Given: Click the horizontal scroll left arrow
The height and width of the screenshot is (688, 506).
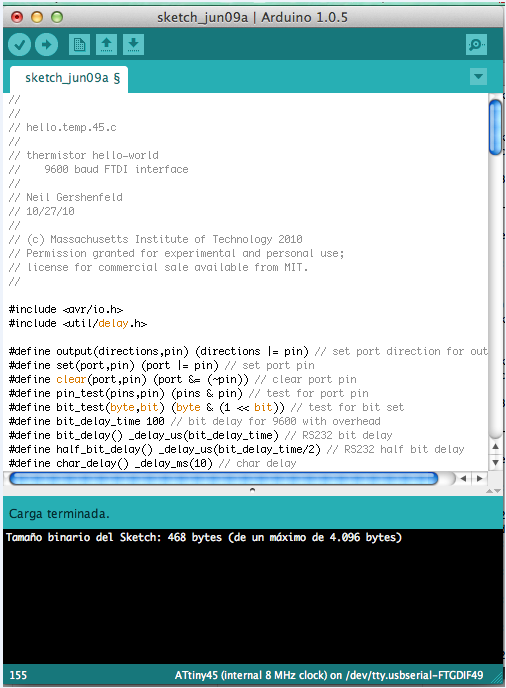Looking at the screenshot, I should click(x=463, y=478).
